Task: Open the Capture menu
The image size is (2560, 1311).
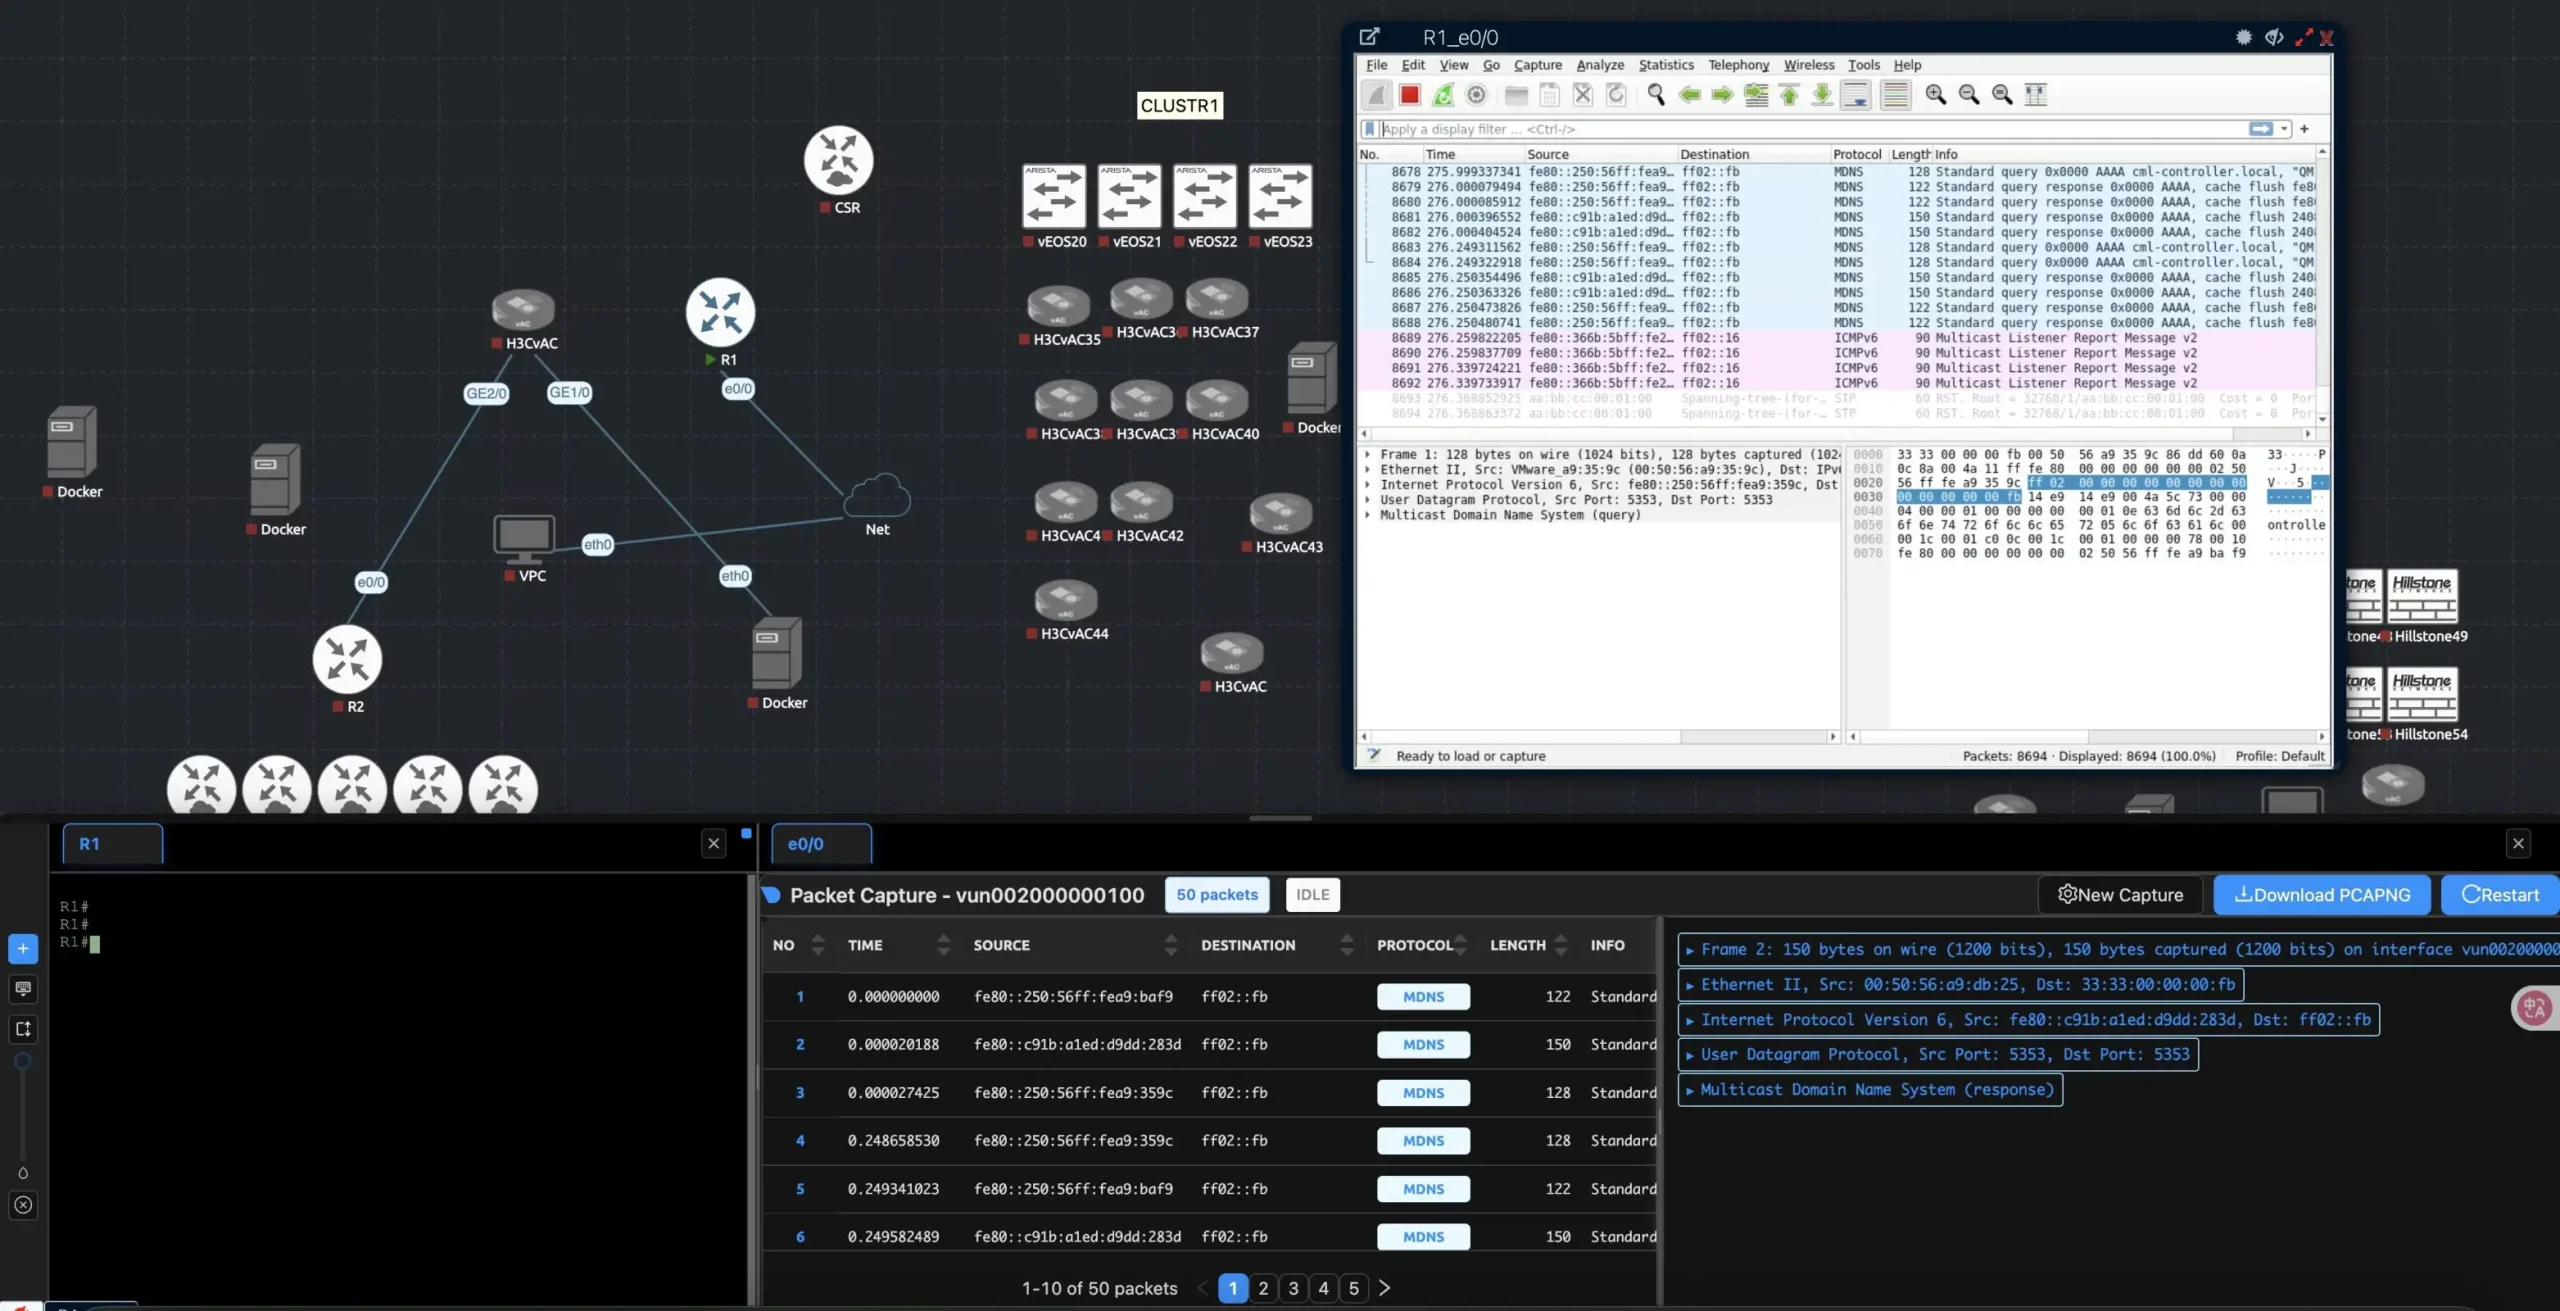Action: (x=1537, y=65)
